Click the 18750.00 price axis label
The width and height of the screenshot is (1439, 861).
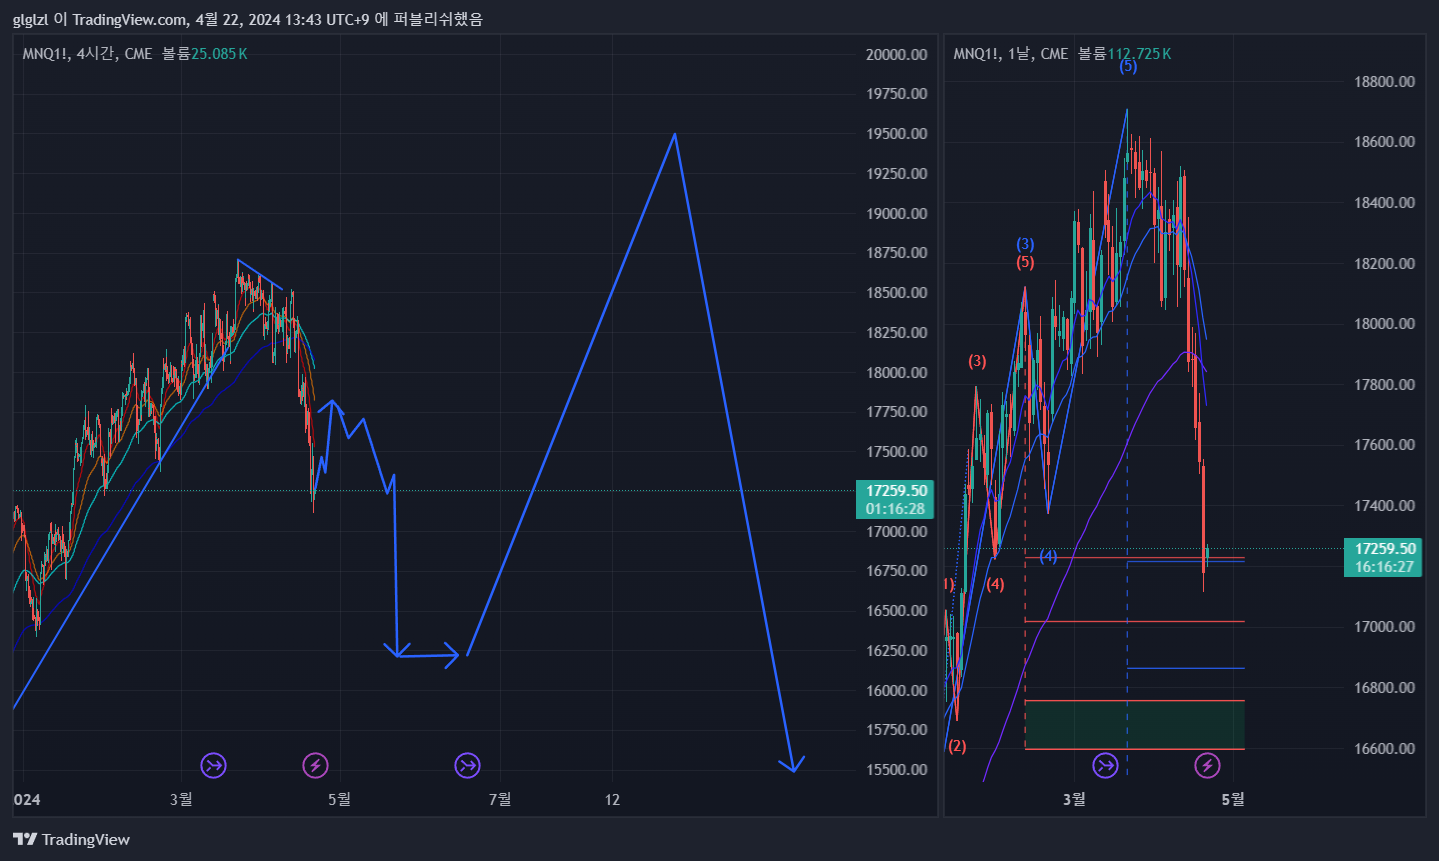(x=897, y=253)
